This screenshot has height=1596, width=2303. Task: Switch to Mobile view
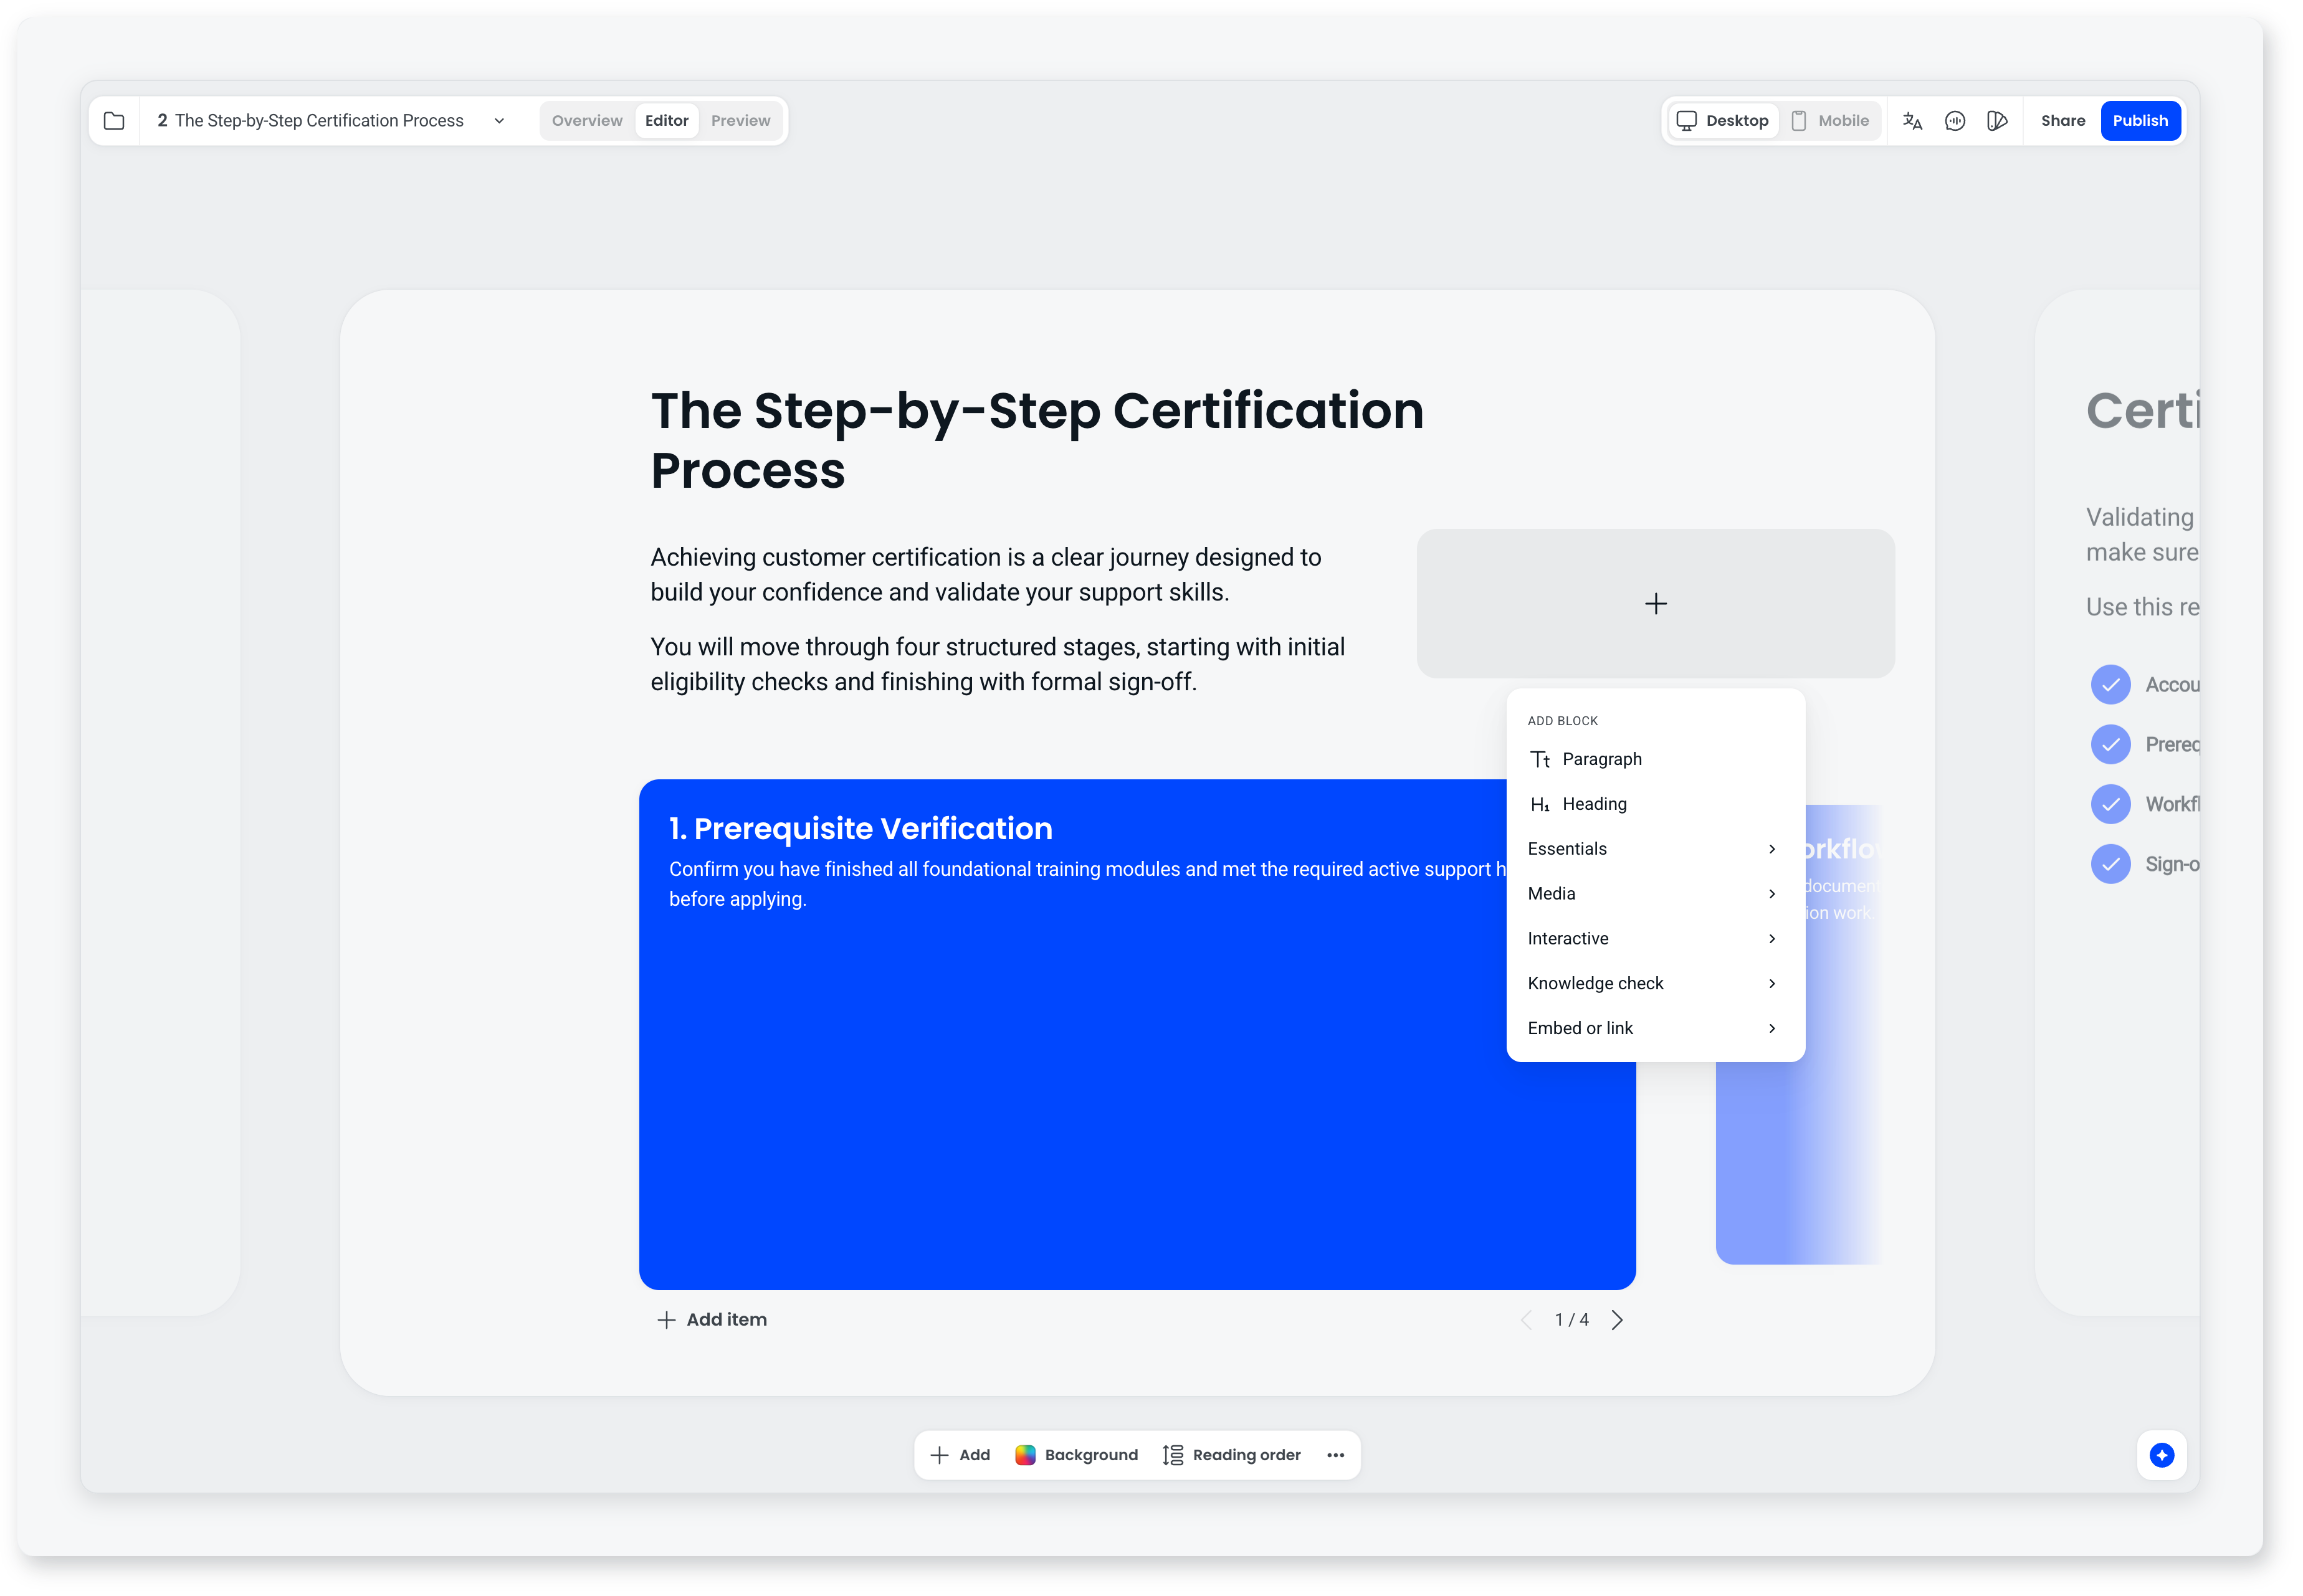[1829, 121]
